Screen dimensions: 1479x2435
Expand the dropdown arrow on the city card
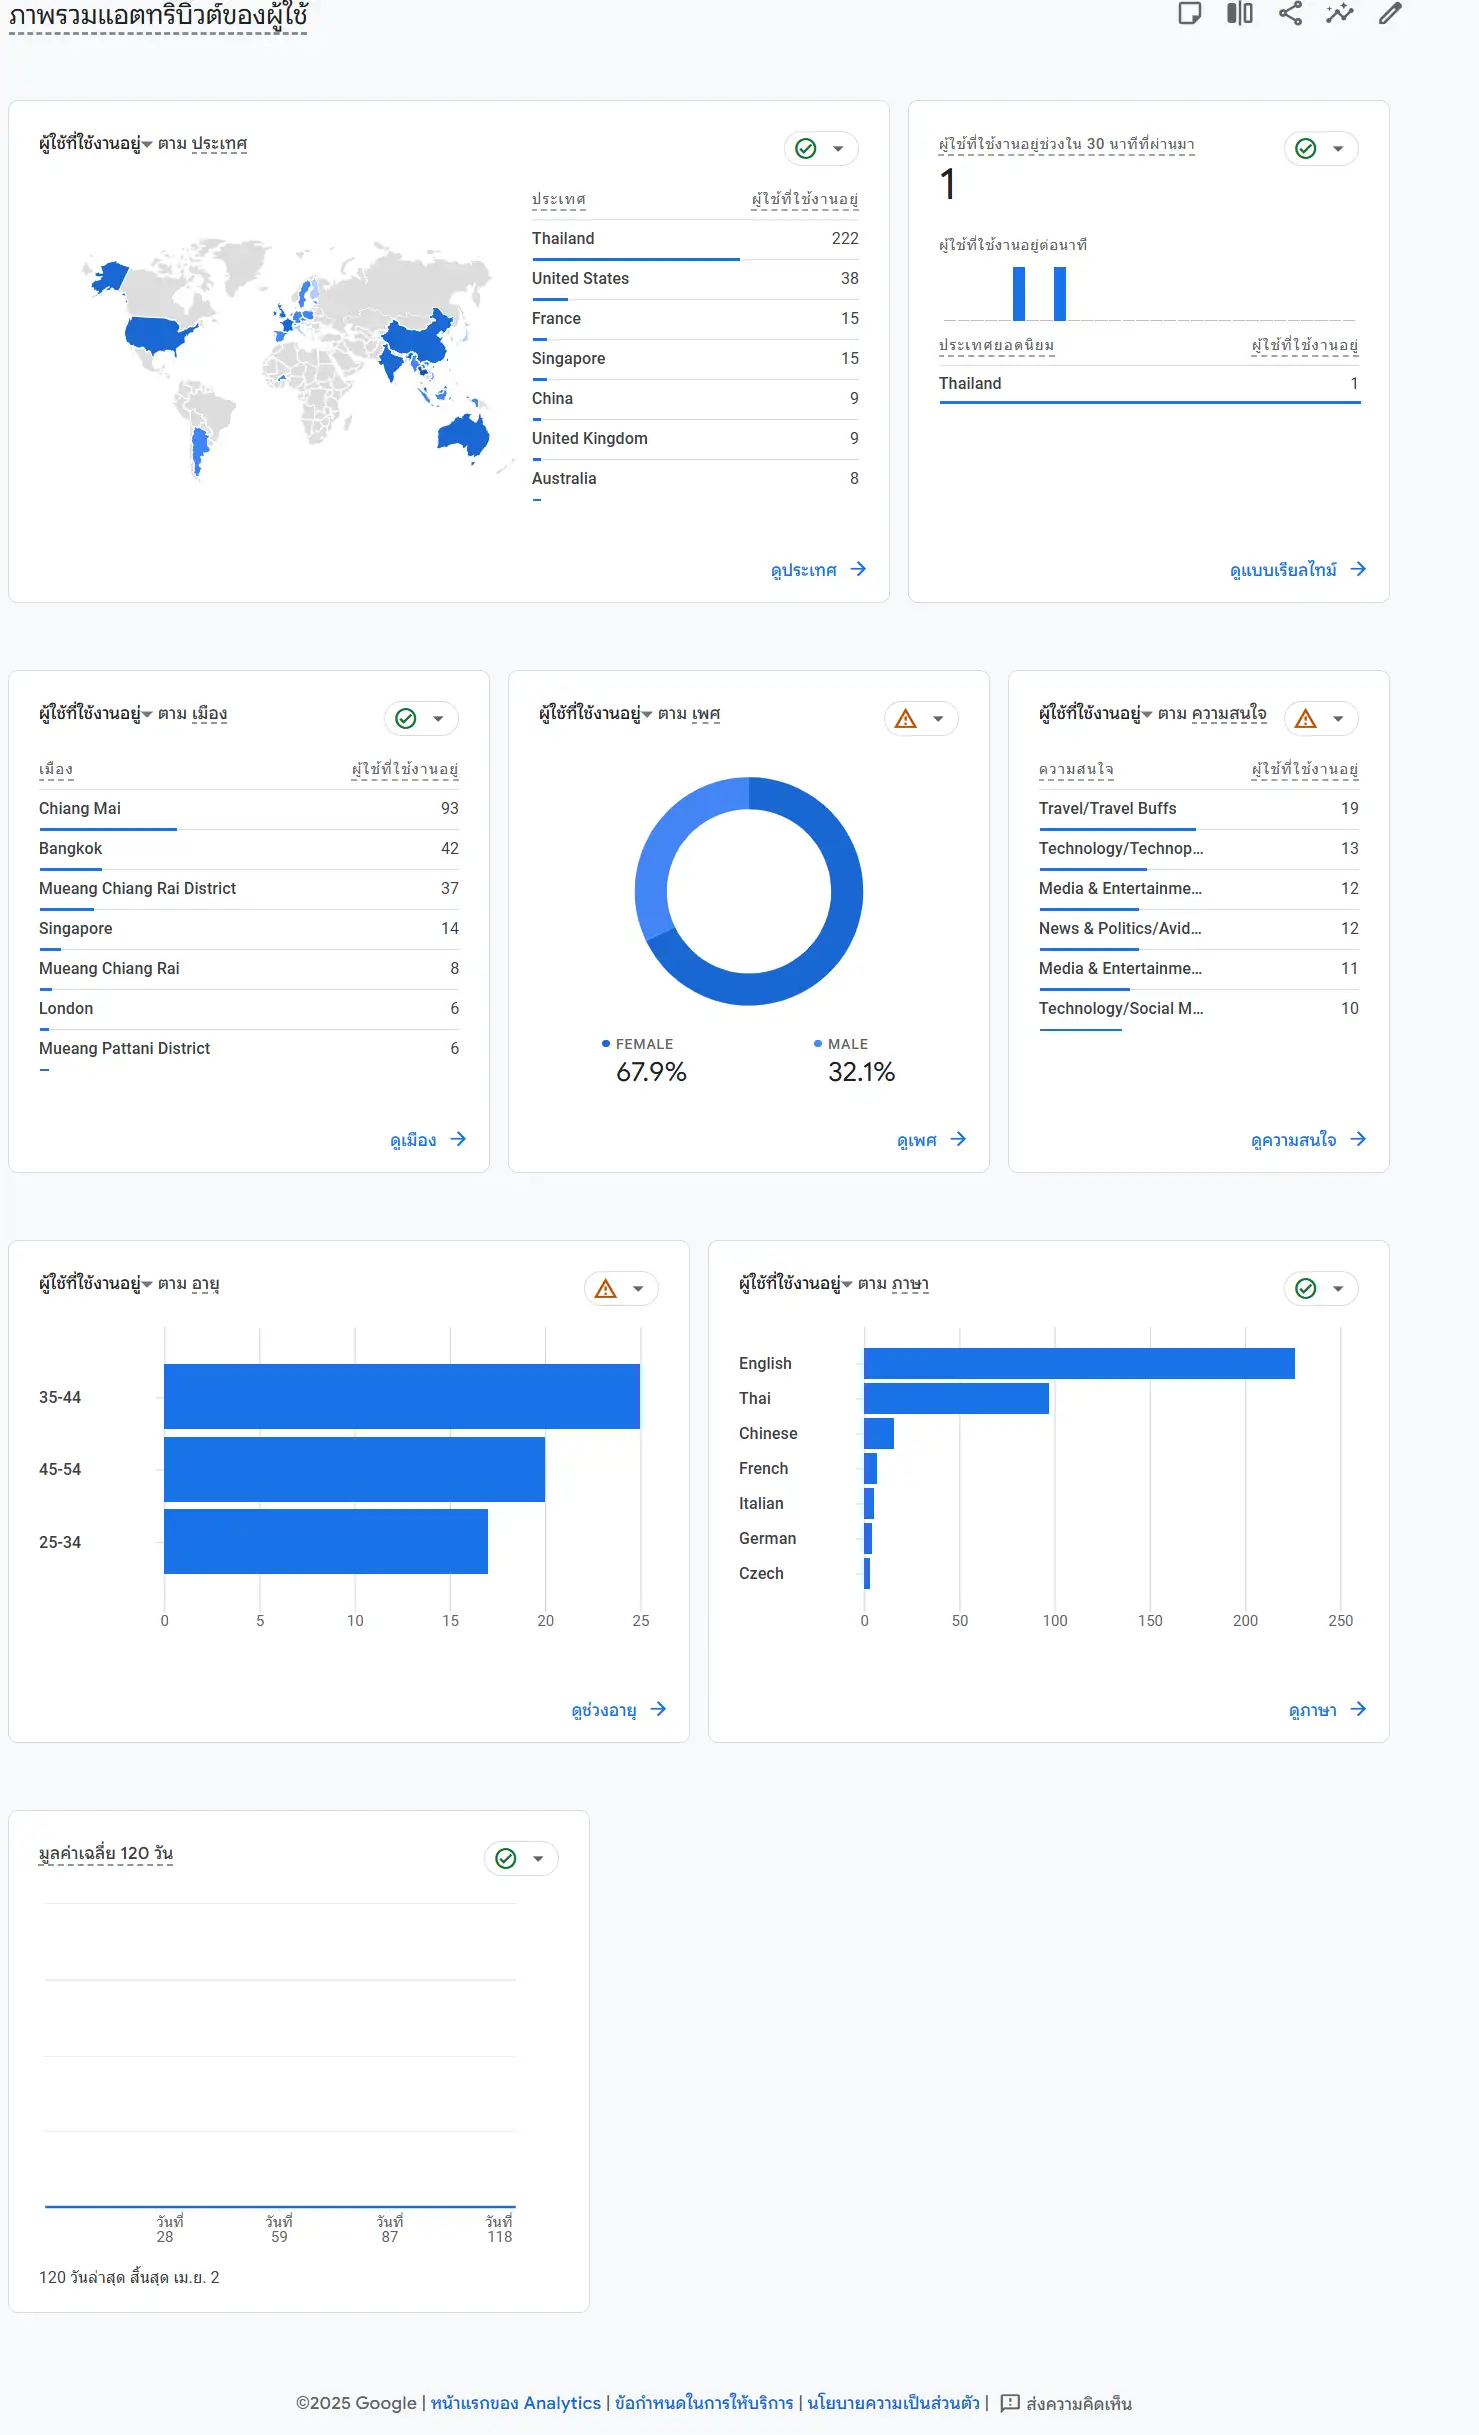438,719
